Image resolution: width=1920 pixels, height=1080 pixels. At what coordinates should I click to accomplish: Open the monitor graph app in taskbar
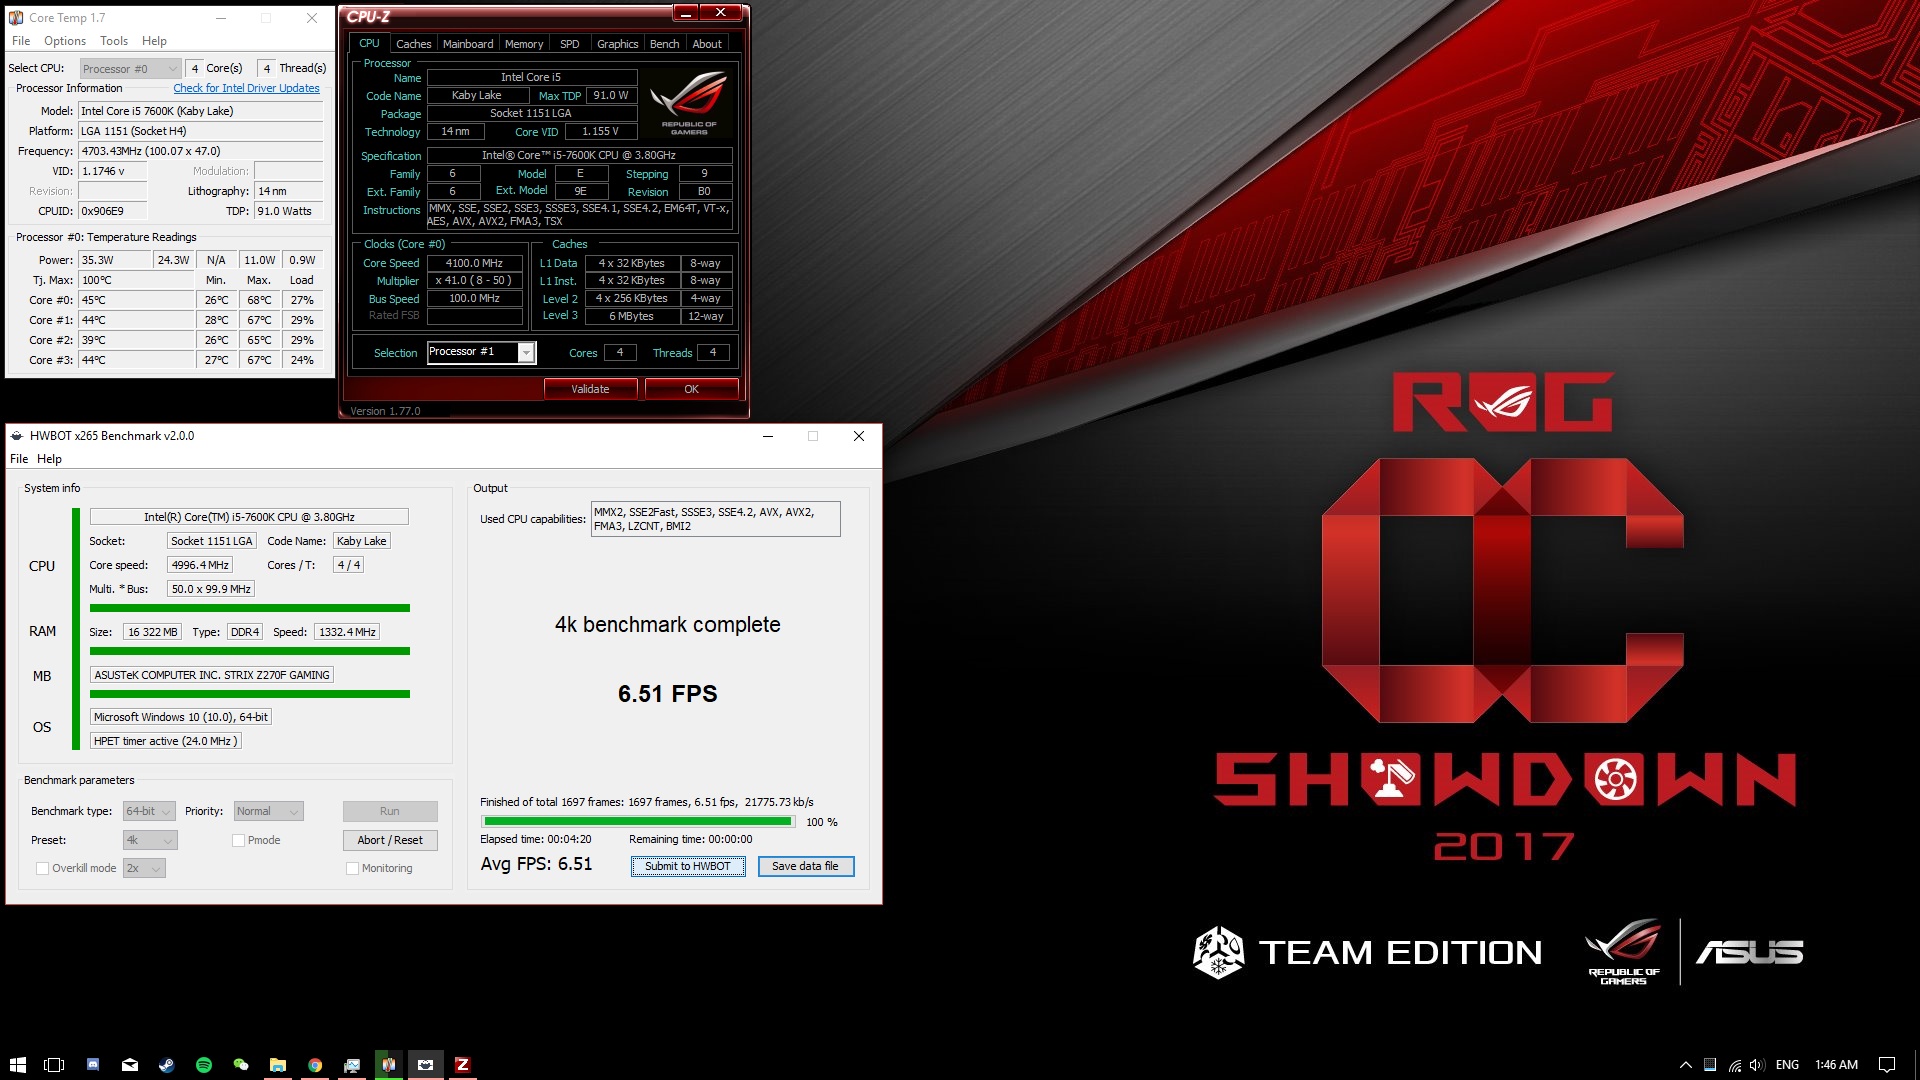(352, 1065)
